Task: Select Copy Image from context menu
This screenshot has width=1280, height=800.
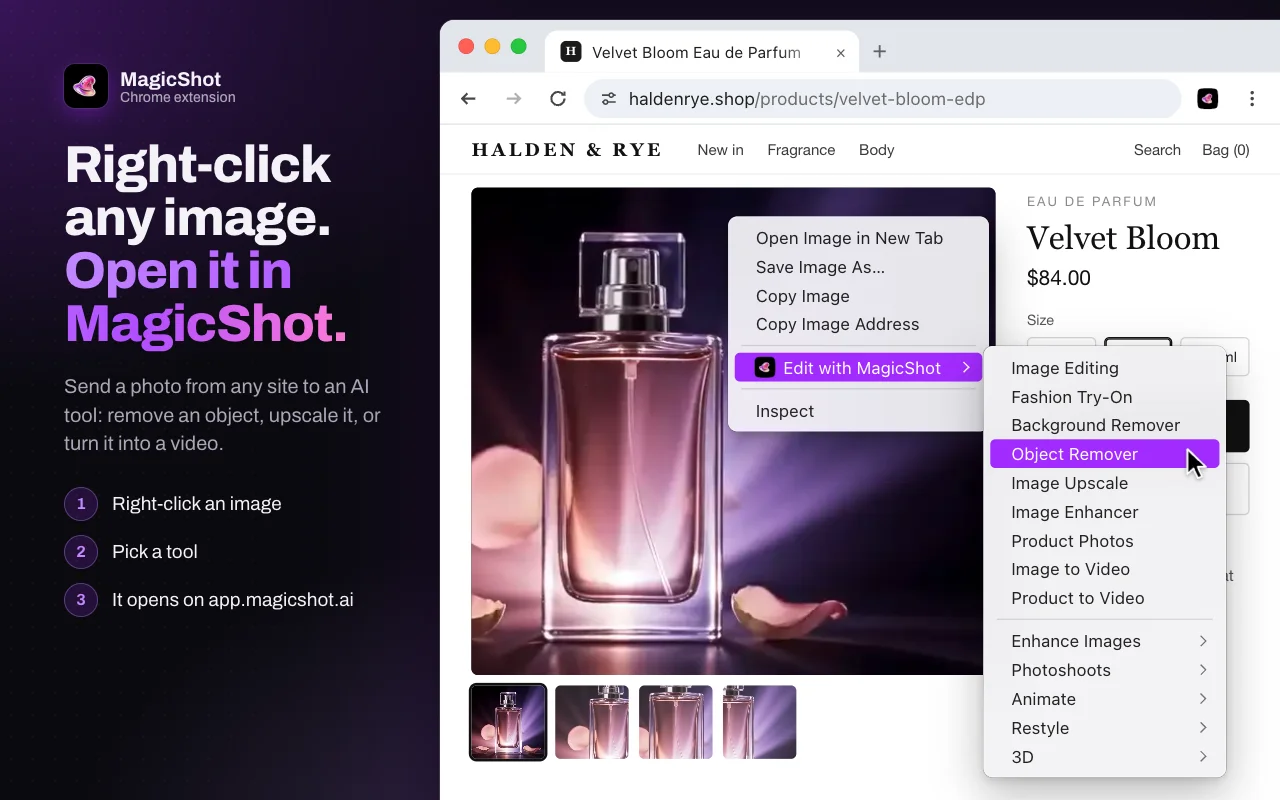Action: pyautogui.click(x=858, y=296)
